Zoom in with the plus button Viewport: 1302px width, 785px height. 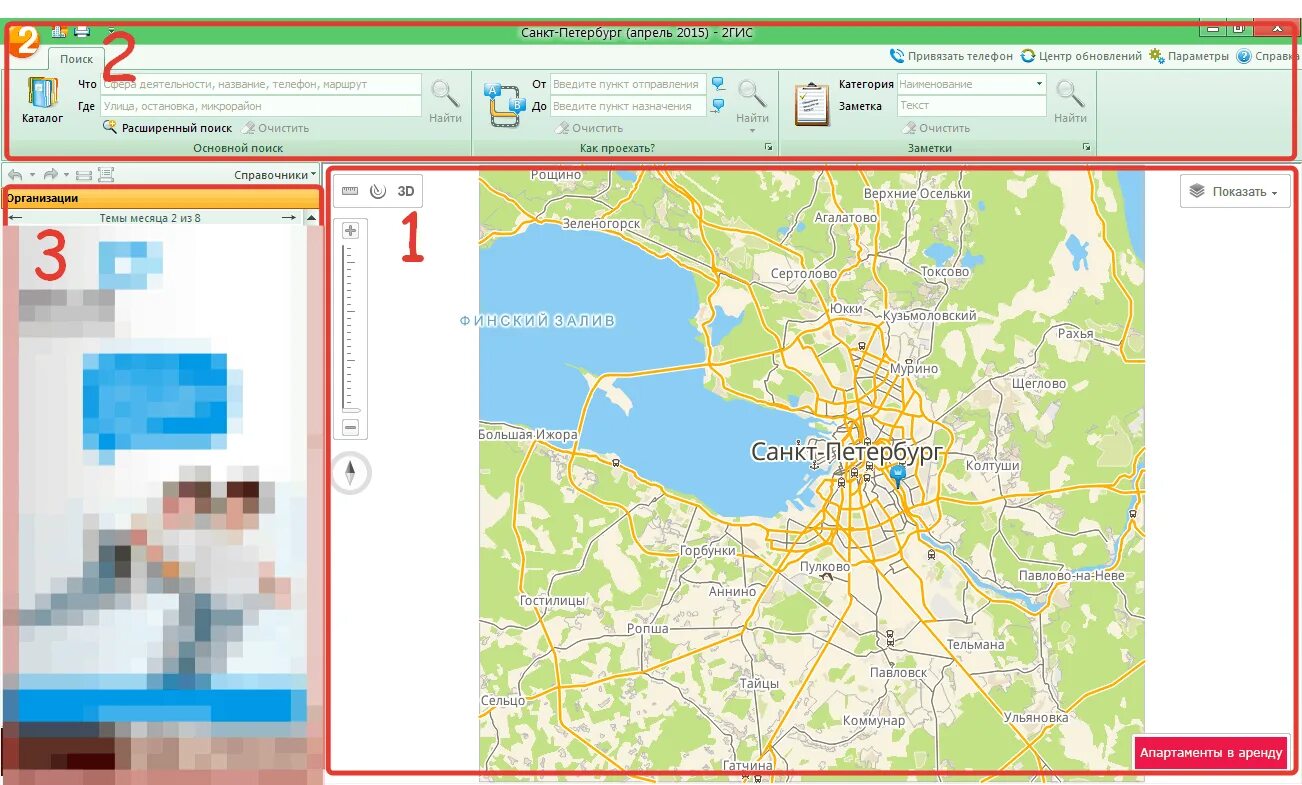(x=350, y=230)
